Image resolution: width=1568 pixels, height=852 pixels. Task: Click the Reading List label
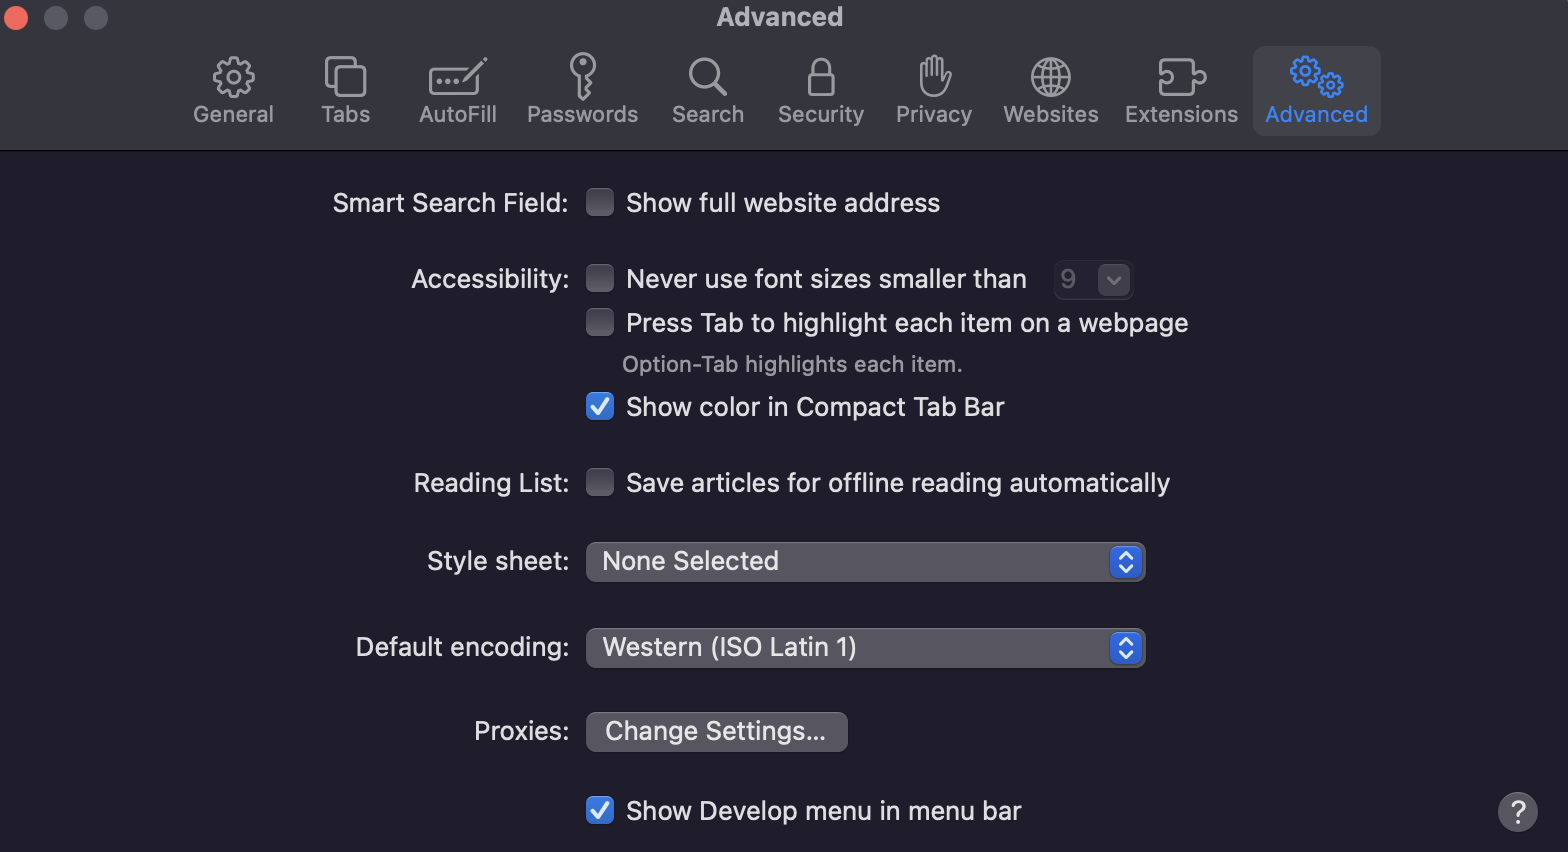pos(491,483)
